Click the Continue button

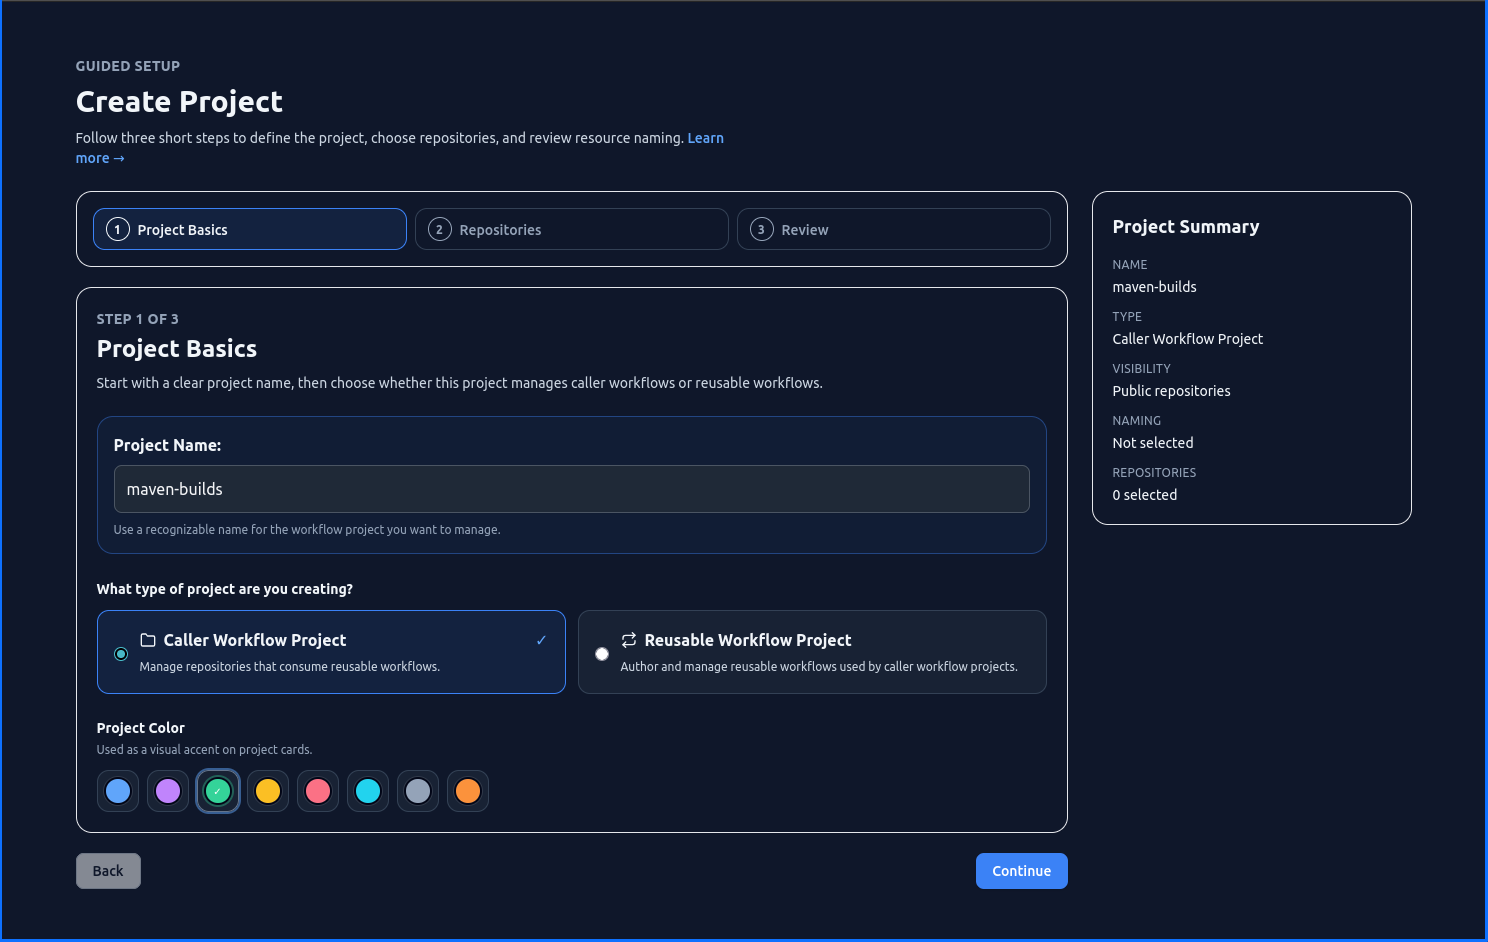click(x=1022, y=871)
